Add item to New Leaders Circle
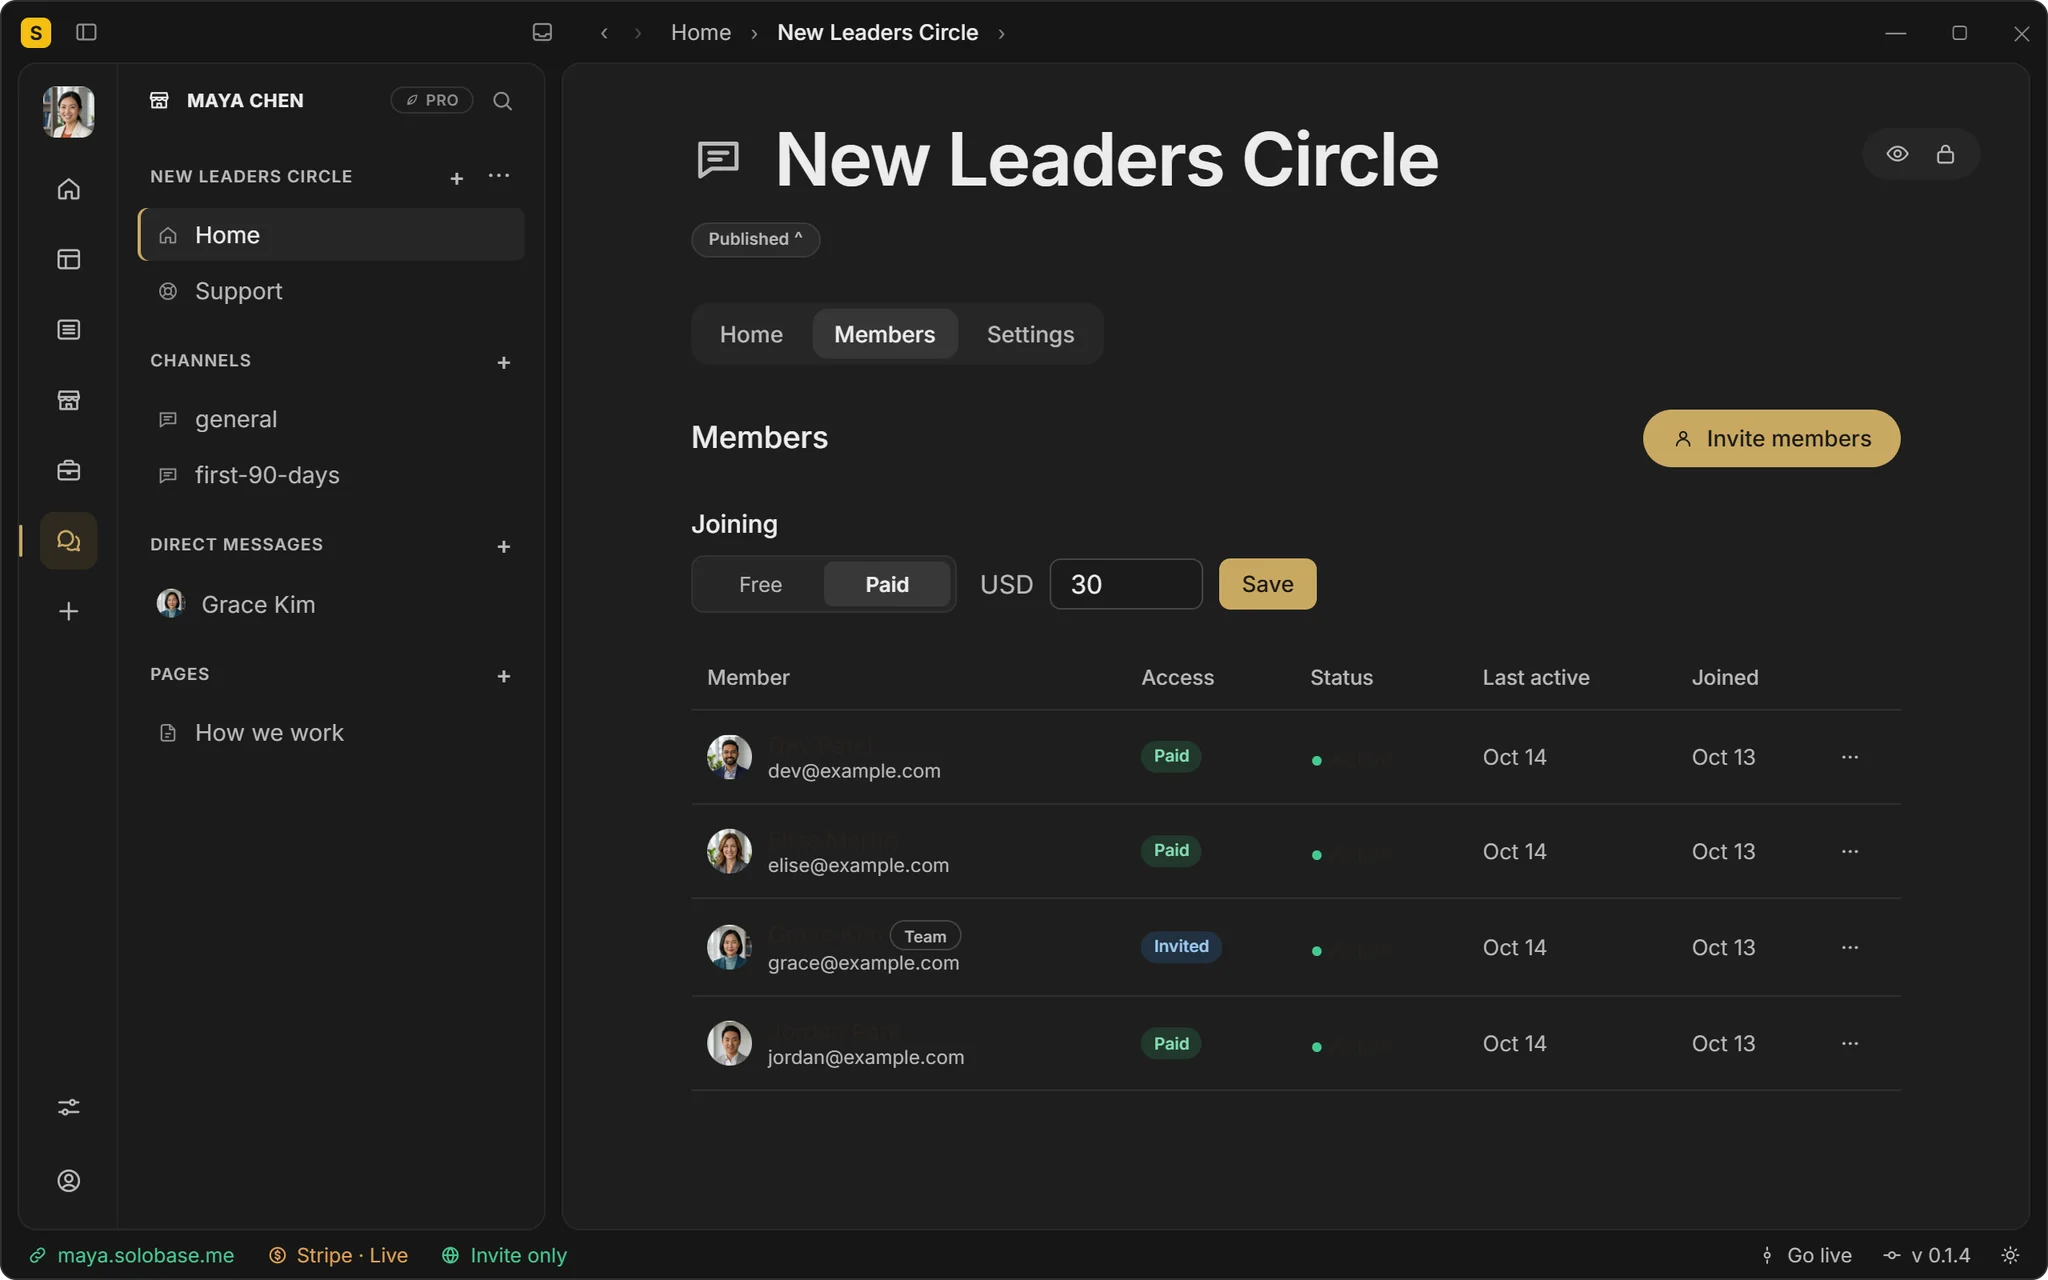 point(457,178)
